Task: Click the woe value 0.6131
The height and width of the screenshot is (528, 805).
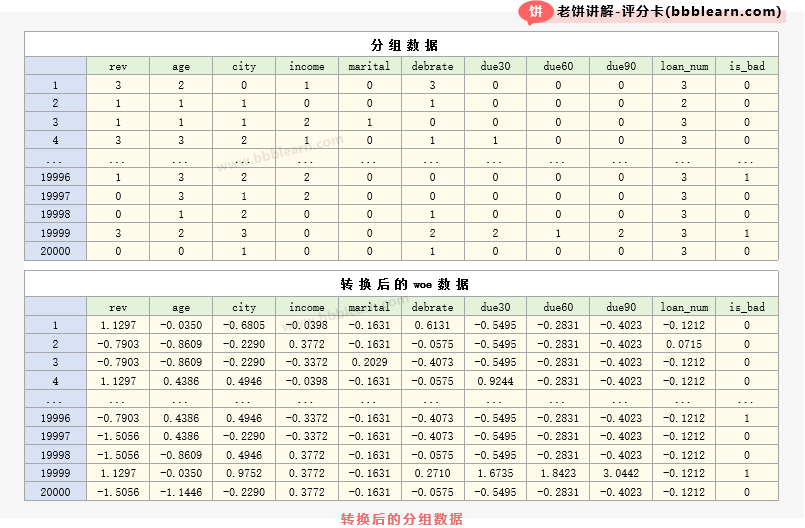Action: coord(432,325)
